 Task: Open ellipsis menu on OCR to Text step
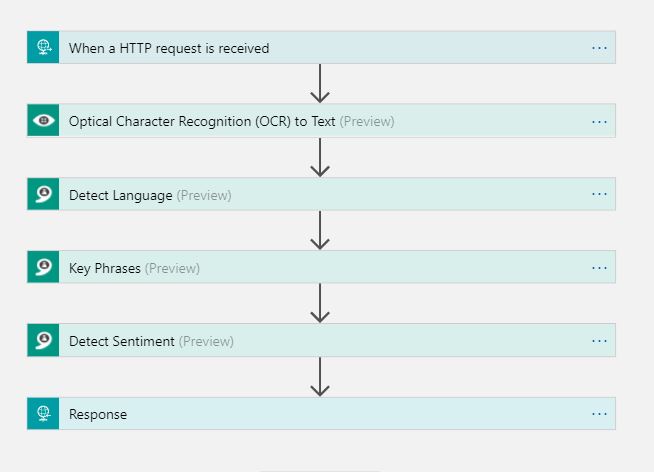(x=599, y=121)
